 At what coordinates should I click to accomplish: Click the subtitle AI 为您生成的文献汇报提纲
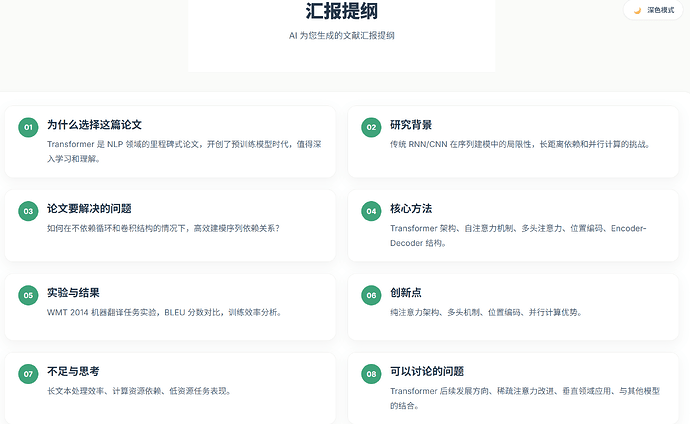pyautogui.click(x=341, y=36)
